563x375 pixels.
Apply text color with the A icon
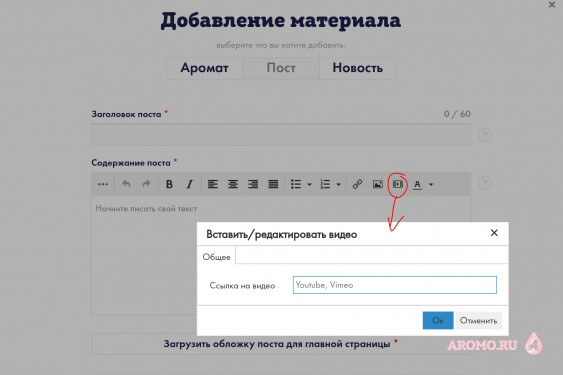[x=417, y=185]
